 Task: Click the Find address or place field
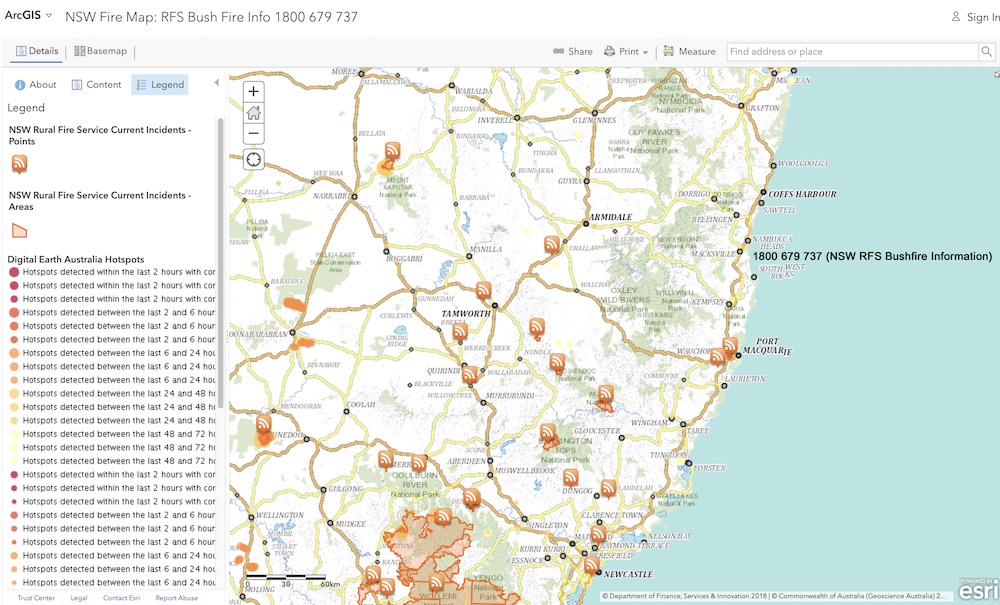click(853, 52)
